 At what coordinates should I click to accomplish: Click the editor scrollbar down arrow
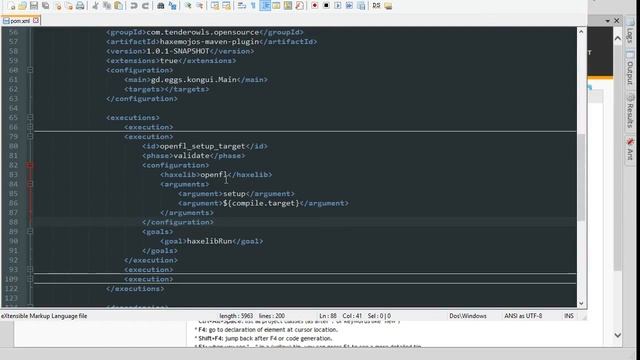581,303
